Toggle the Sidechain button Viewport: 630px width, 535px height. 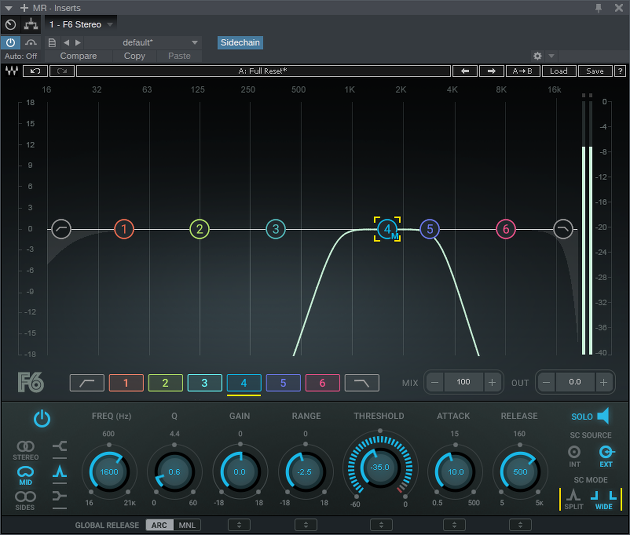[240, 43]
